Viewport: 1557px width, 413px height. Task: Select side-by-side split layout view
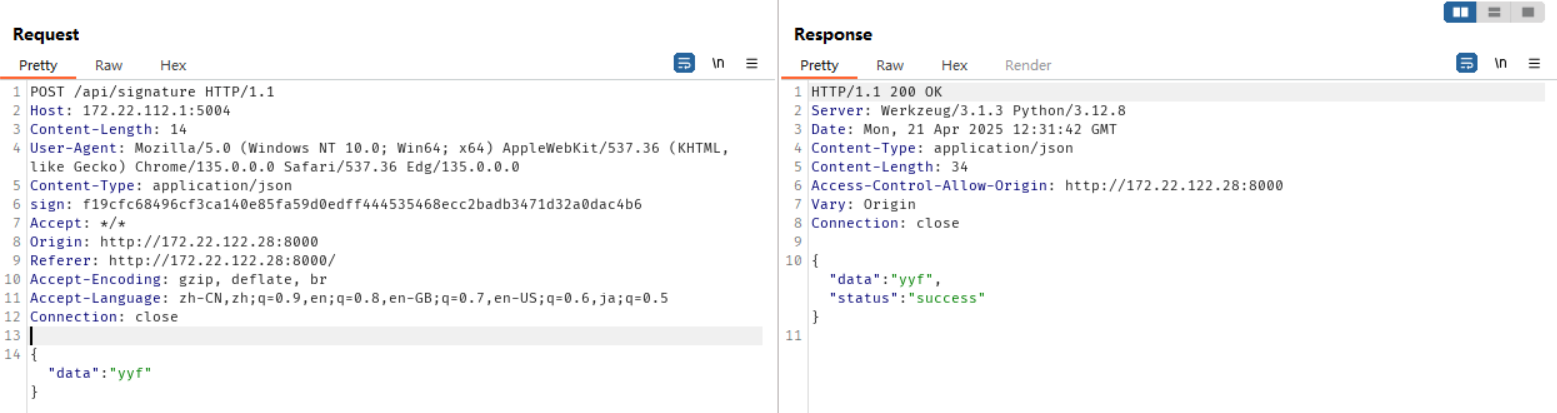click(x=1461, y=12)
